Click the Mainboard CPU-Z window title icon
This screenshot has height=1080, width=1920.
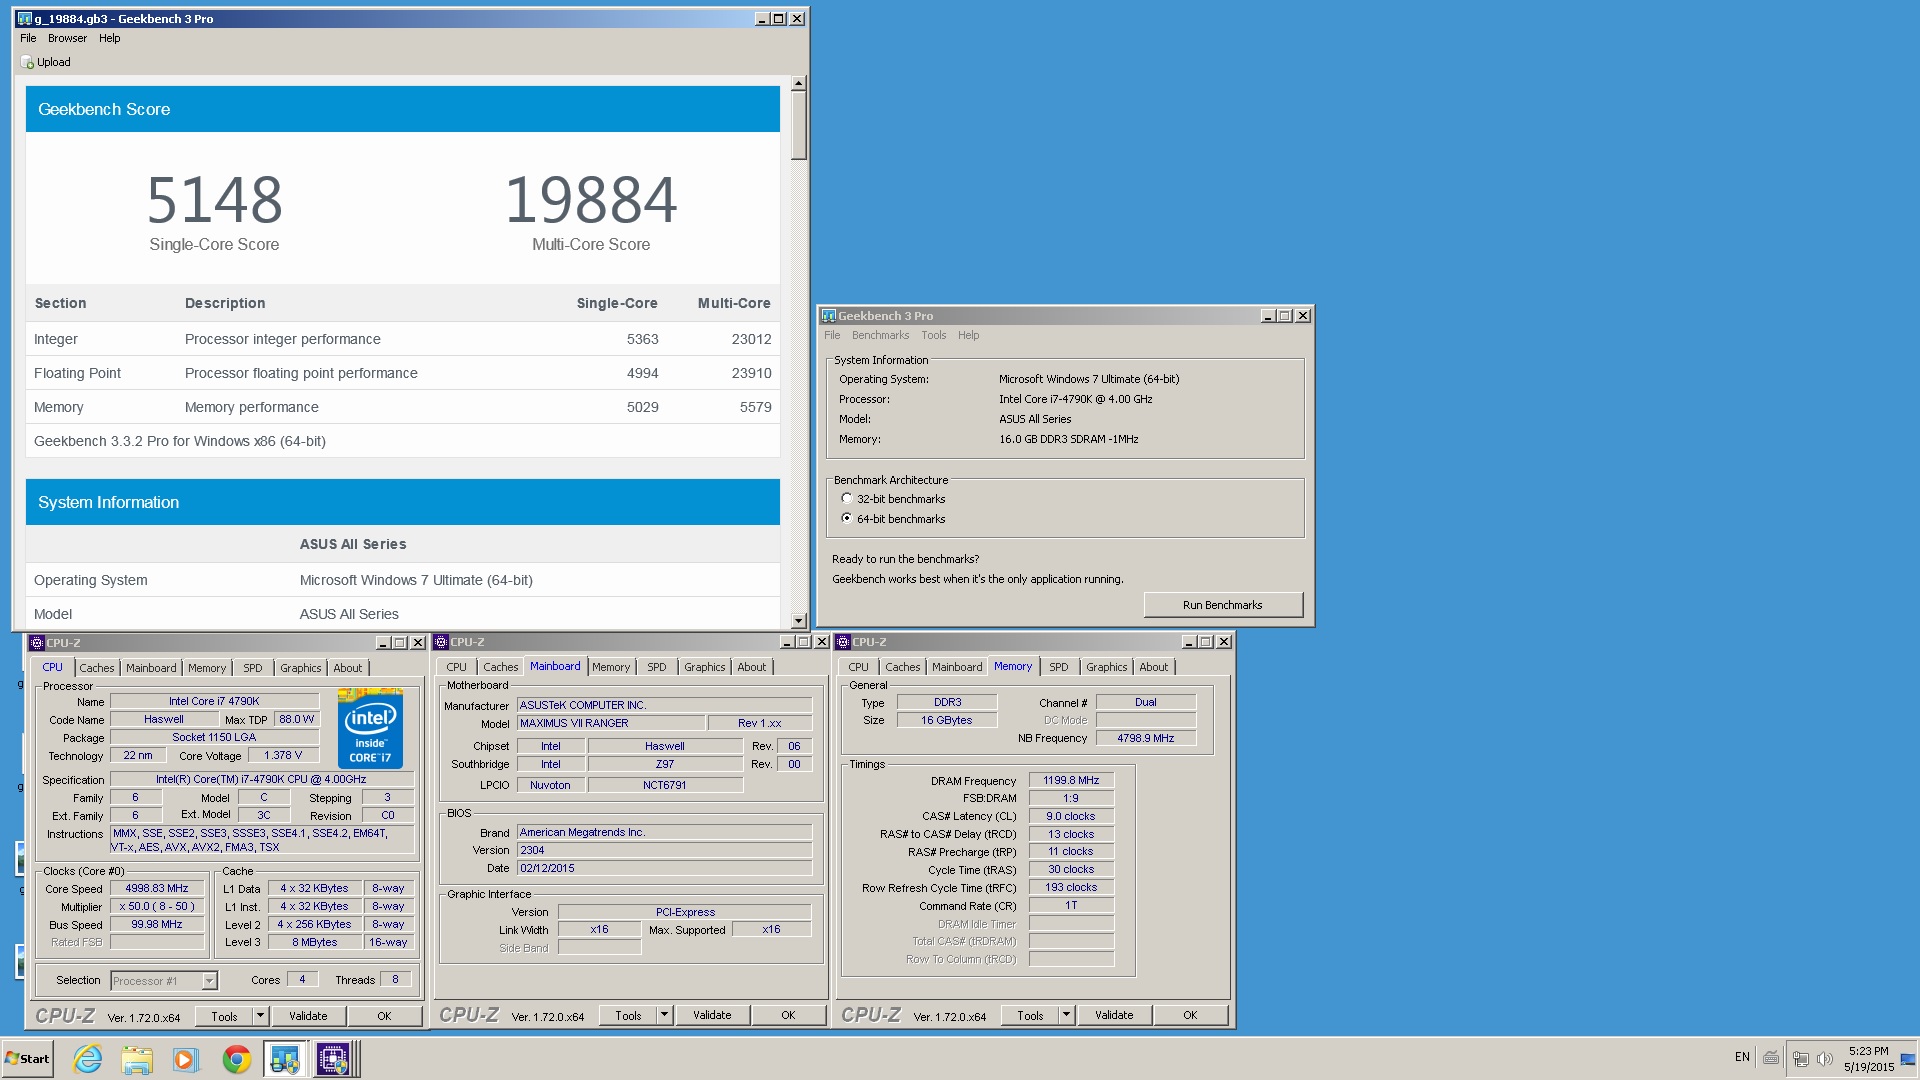(x=441, y=642)
